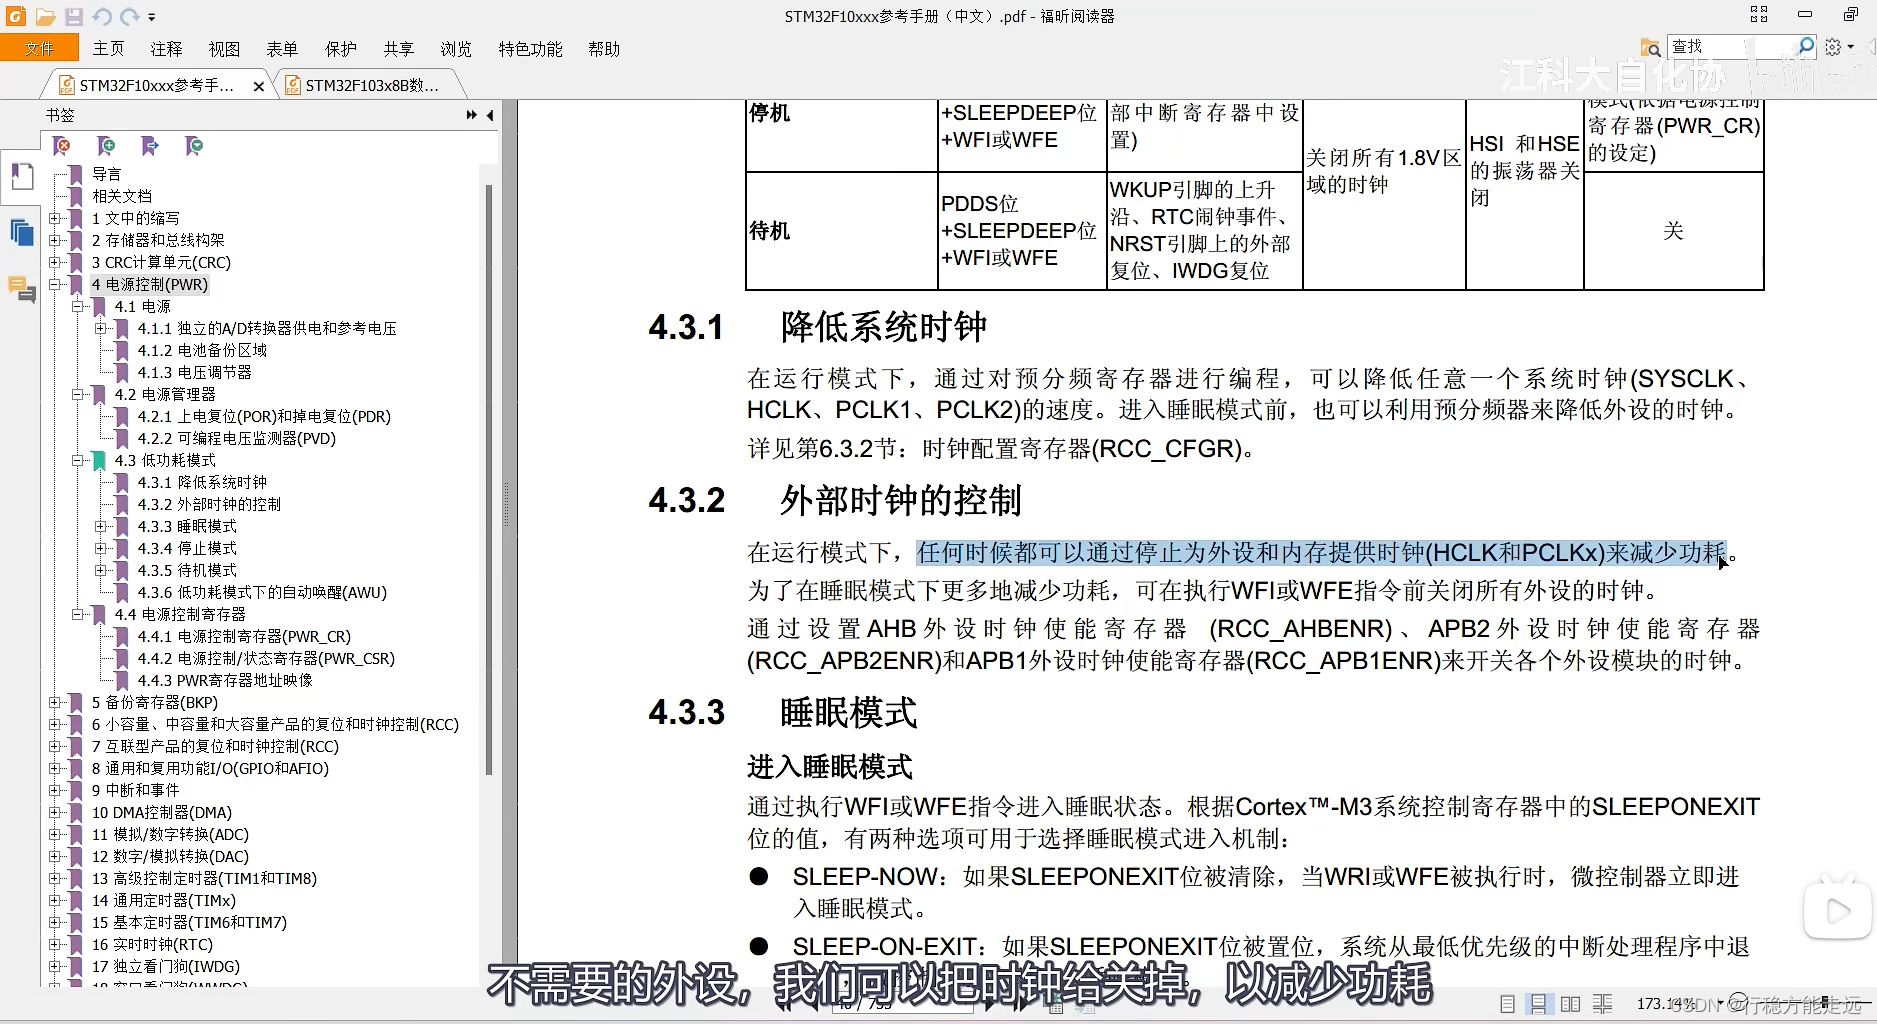Image resolution: width=1877 pixels, height=1024 pixels.
Task: Collapse the 4.3 低功耗模式 bookmark node
Action: [x=77, y=460]
